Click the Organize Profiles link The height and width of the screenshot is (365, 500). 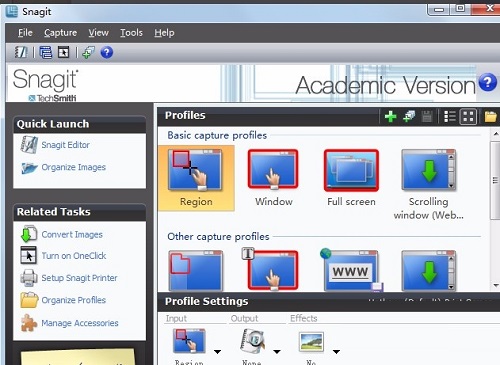(74, 300)
